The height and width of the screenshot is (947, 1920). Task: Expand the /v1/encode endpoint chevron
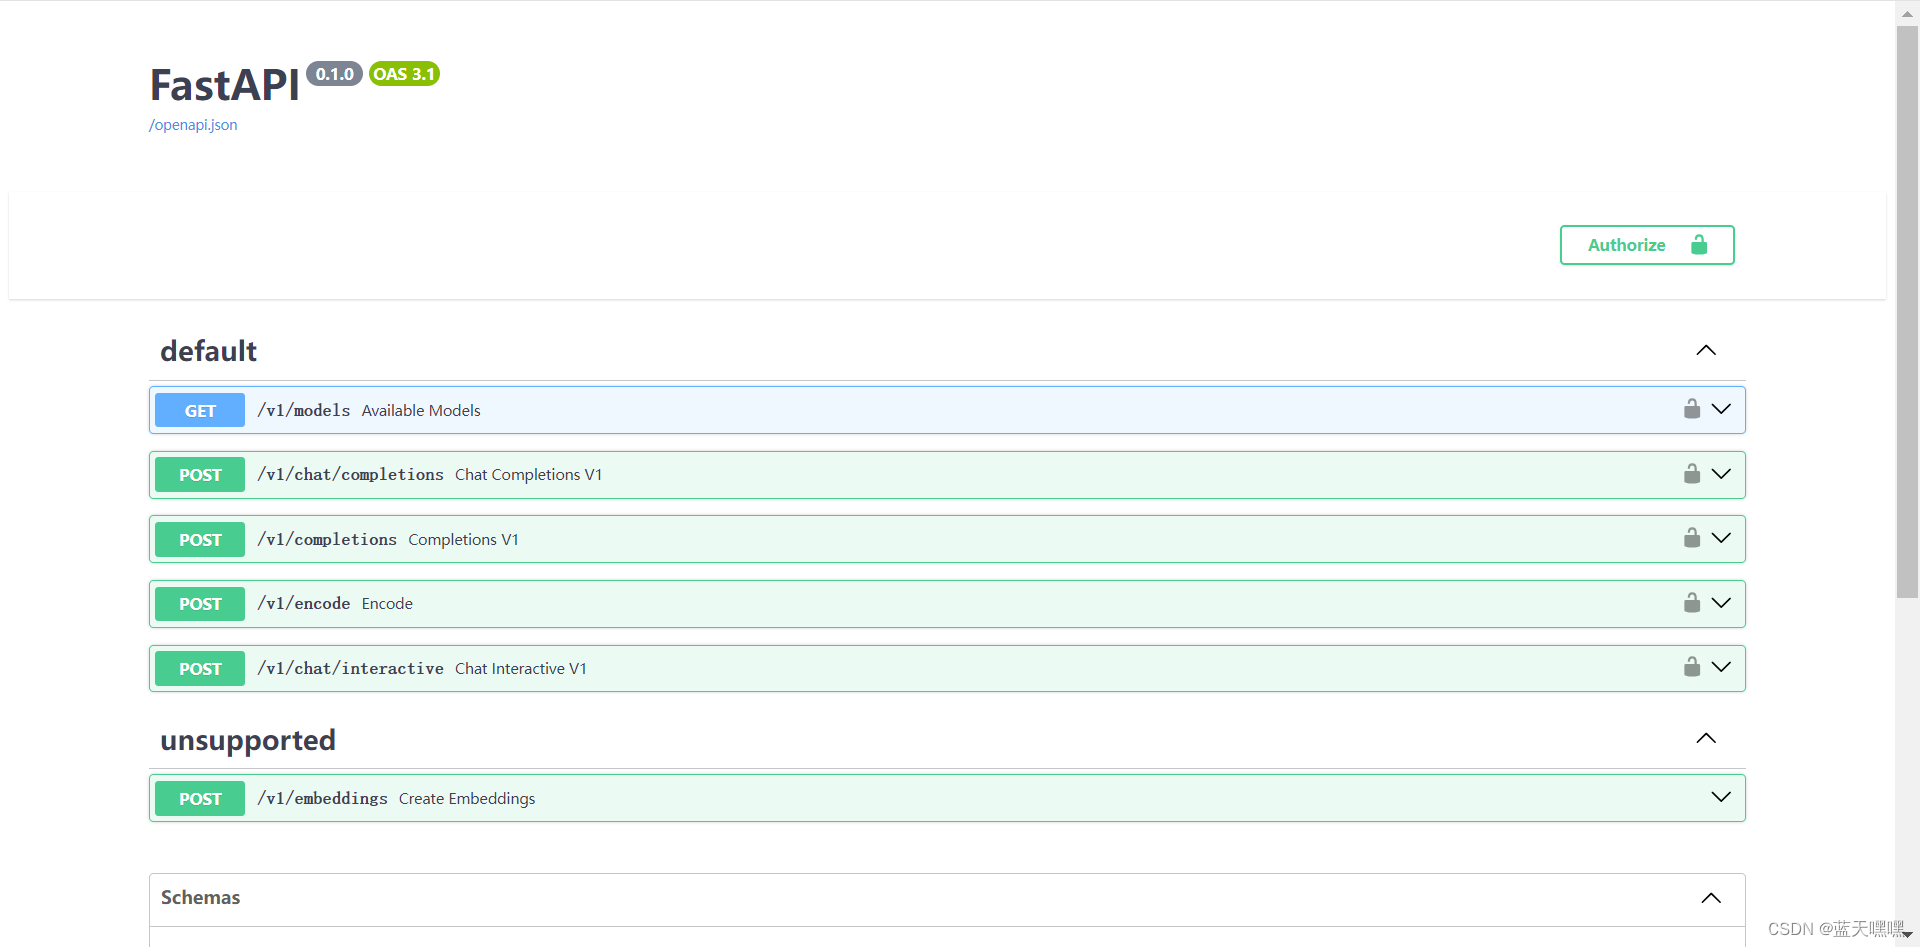click(x=1721, y=603)
